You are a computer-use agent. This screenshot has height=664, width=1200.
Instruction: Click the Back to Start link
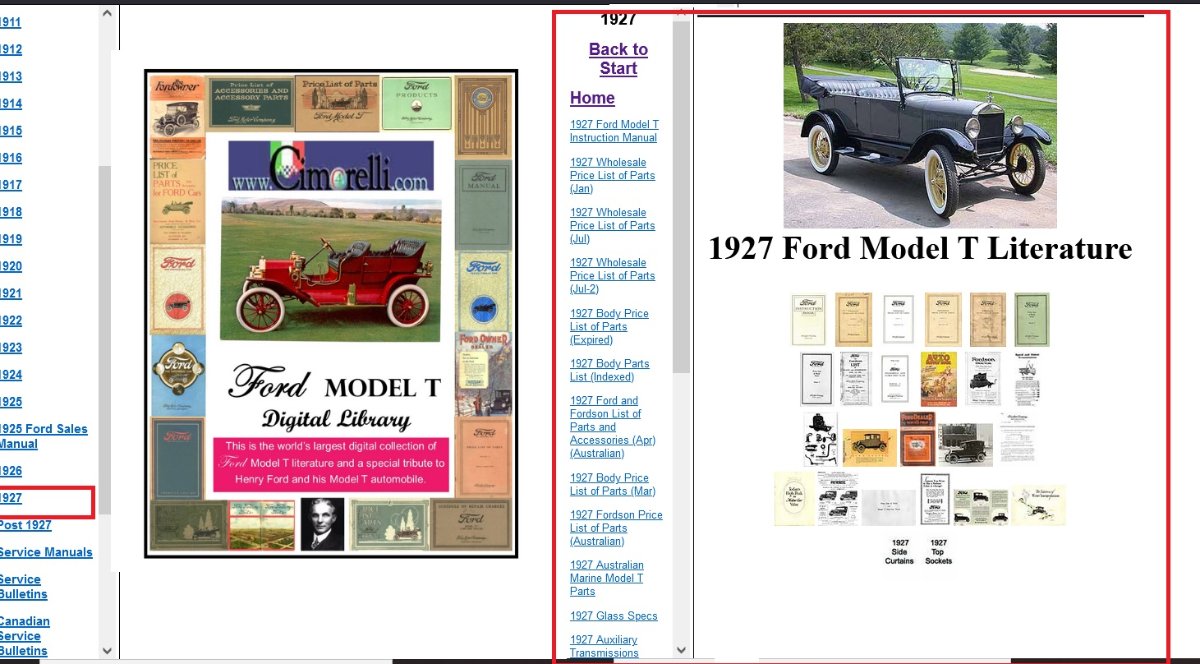618,59
